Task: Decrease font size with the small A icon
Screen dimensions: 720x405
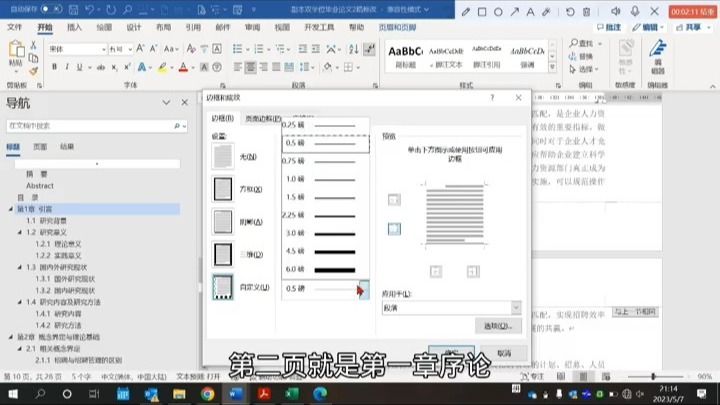Action: click(x=153, y=48)
